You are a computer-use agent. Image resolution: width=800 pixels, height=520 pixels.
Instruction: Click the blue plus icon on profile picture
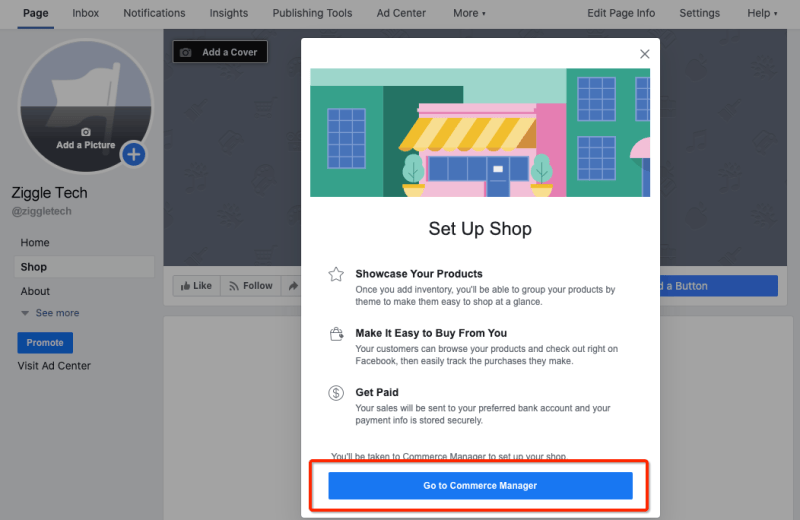pyautogui.click(x=134, y=154)
